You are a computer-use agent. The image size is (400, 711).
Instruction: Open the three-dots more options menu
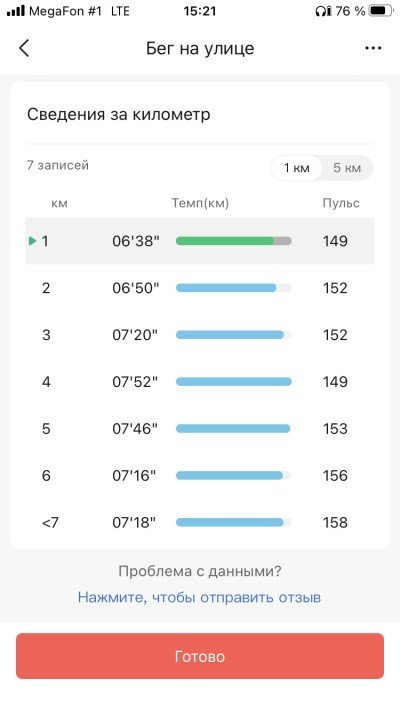tap(373, 48)
